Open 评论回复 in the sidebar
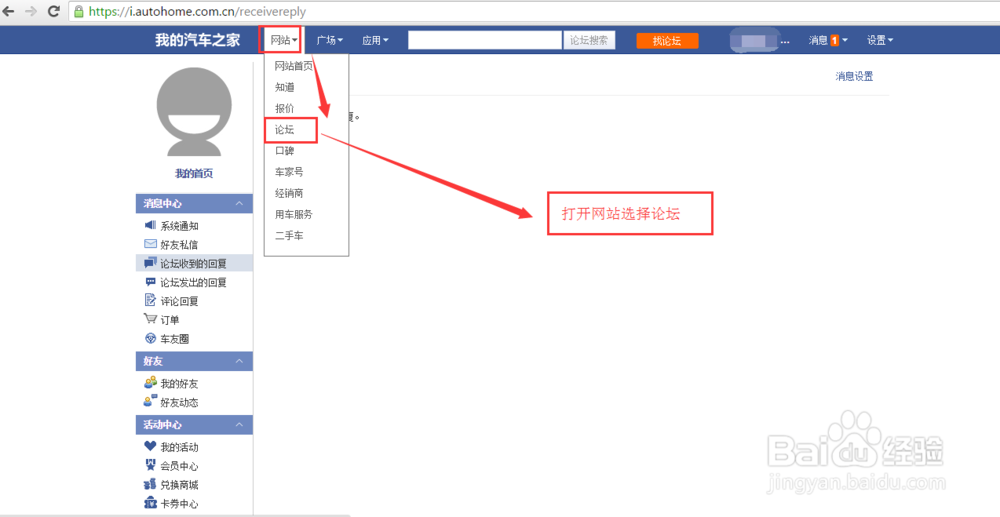1000x517 pixels. [x=179, y=301]
